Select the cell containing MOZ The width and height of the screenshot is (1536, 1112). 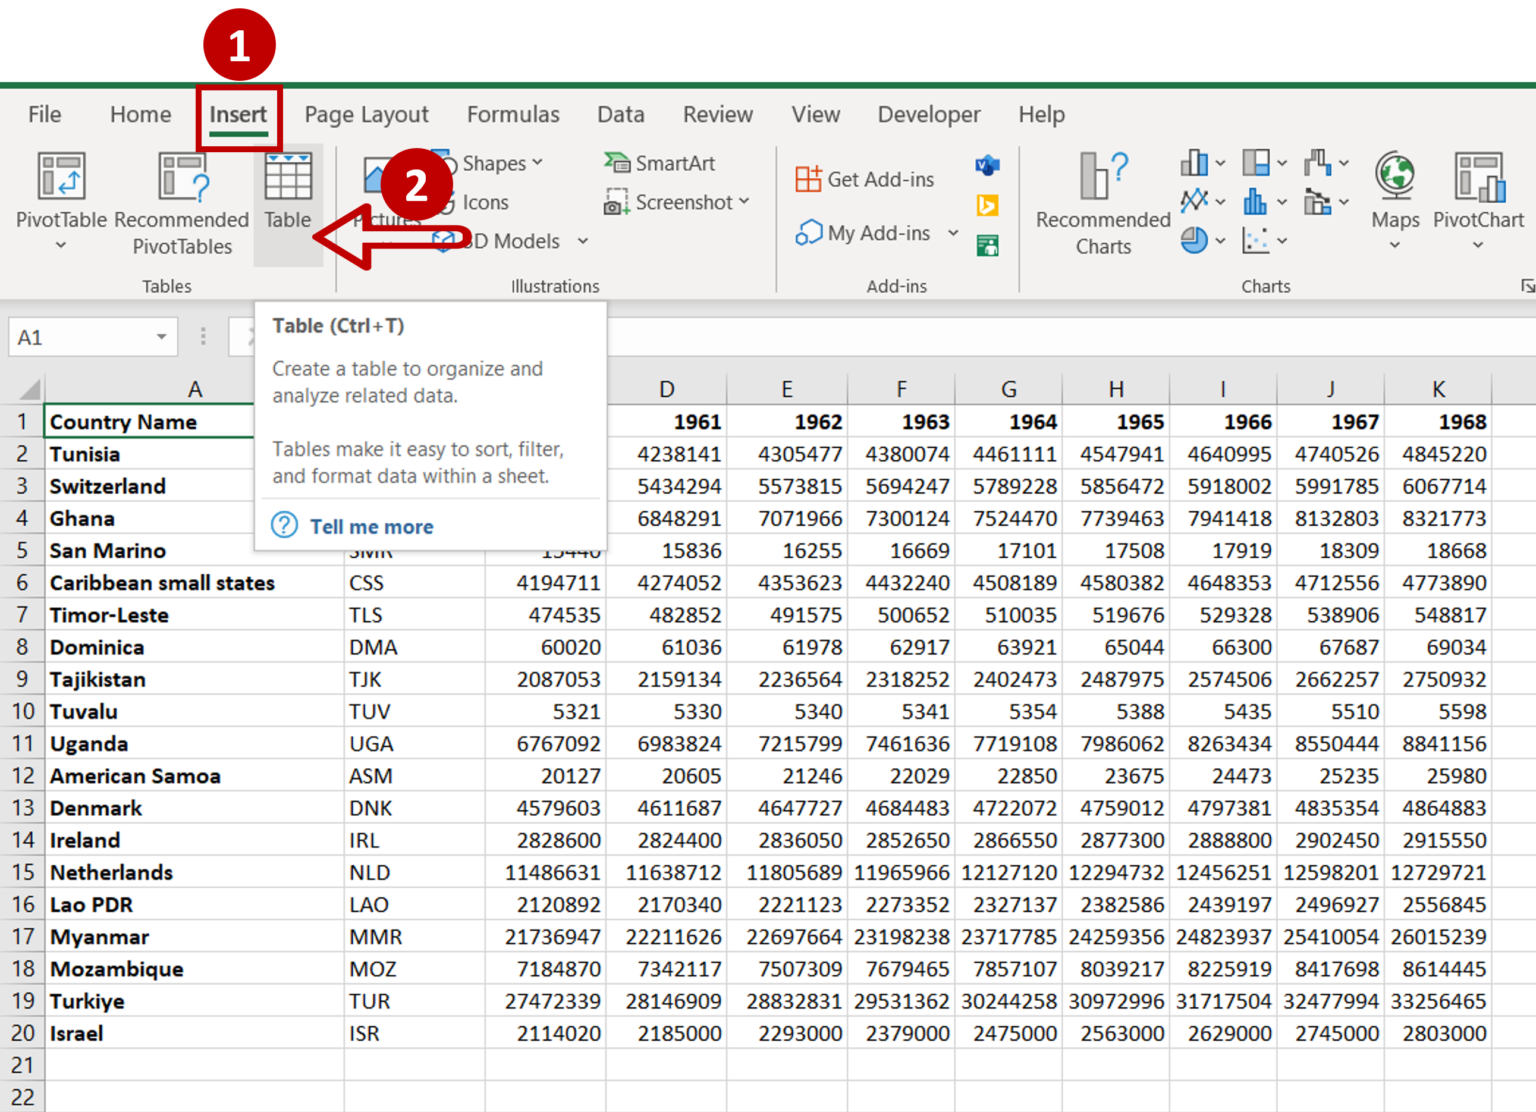(x=414, y=970)
